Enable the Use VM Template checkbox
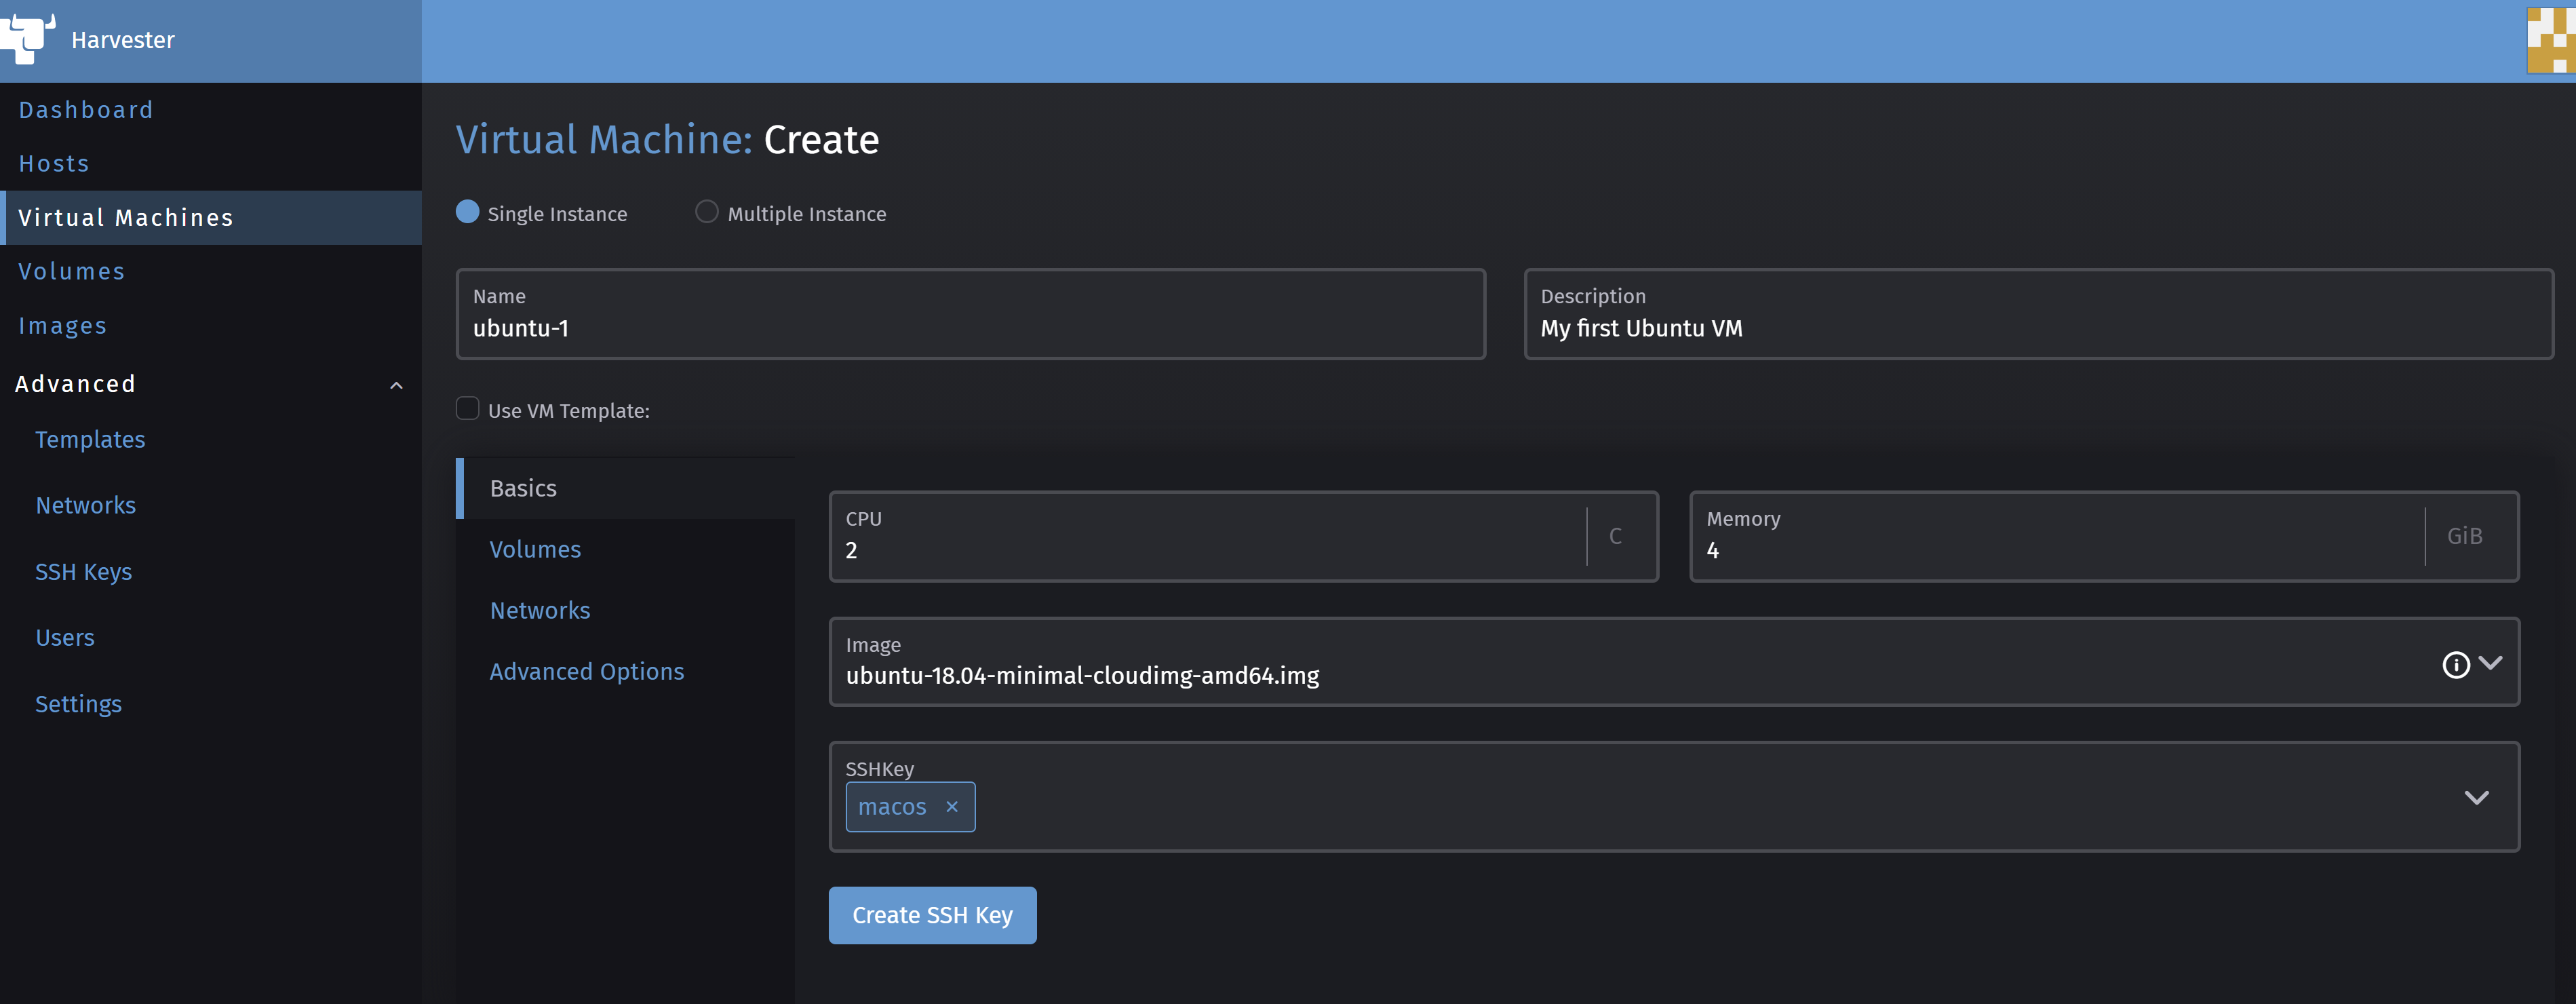The height and width of the screenshot is (1004, 2576). point(467,408)
